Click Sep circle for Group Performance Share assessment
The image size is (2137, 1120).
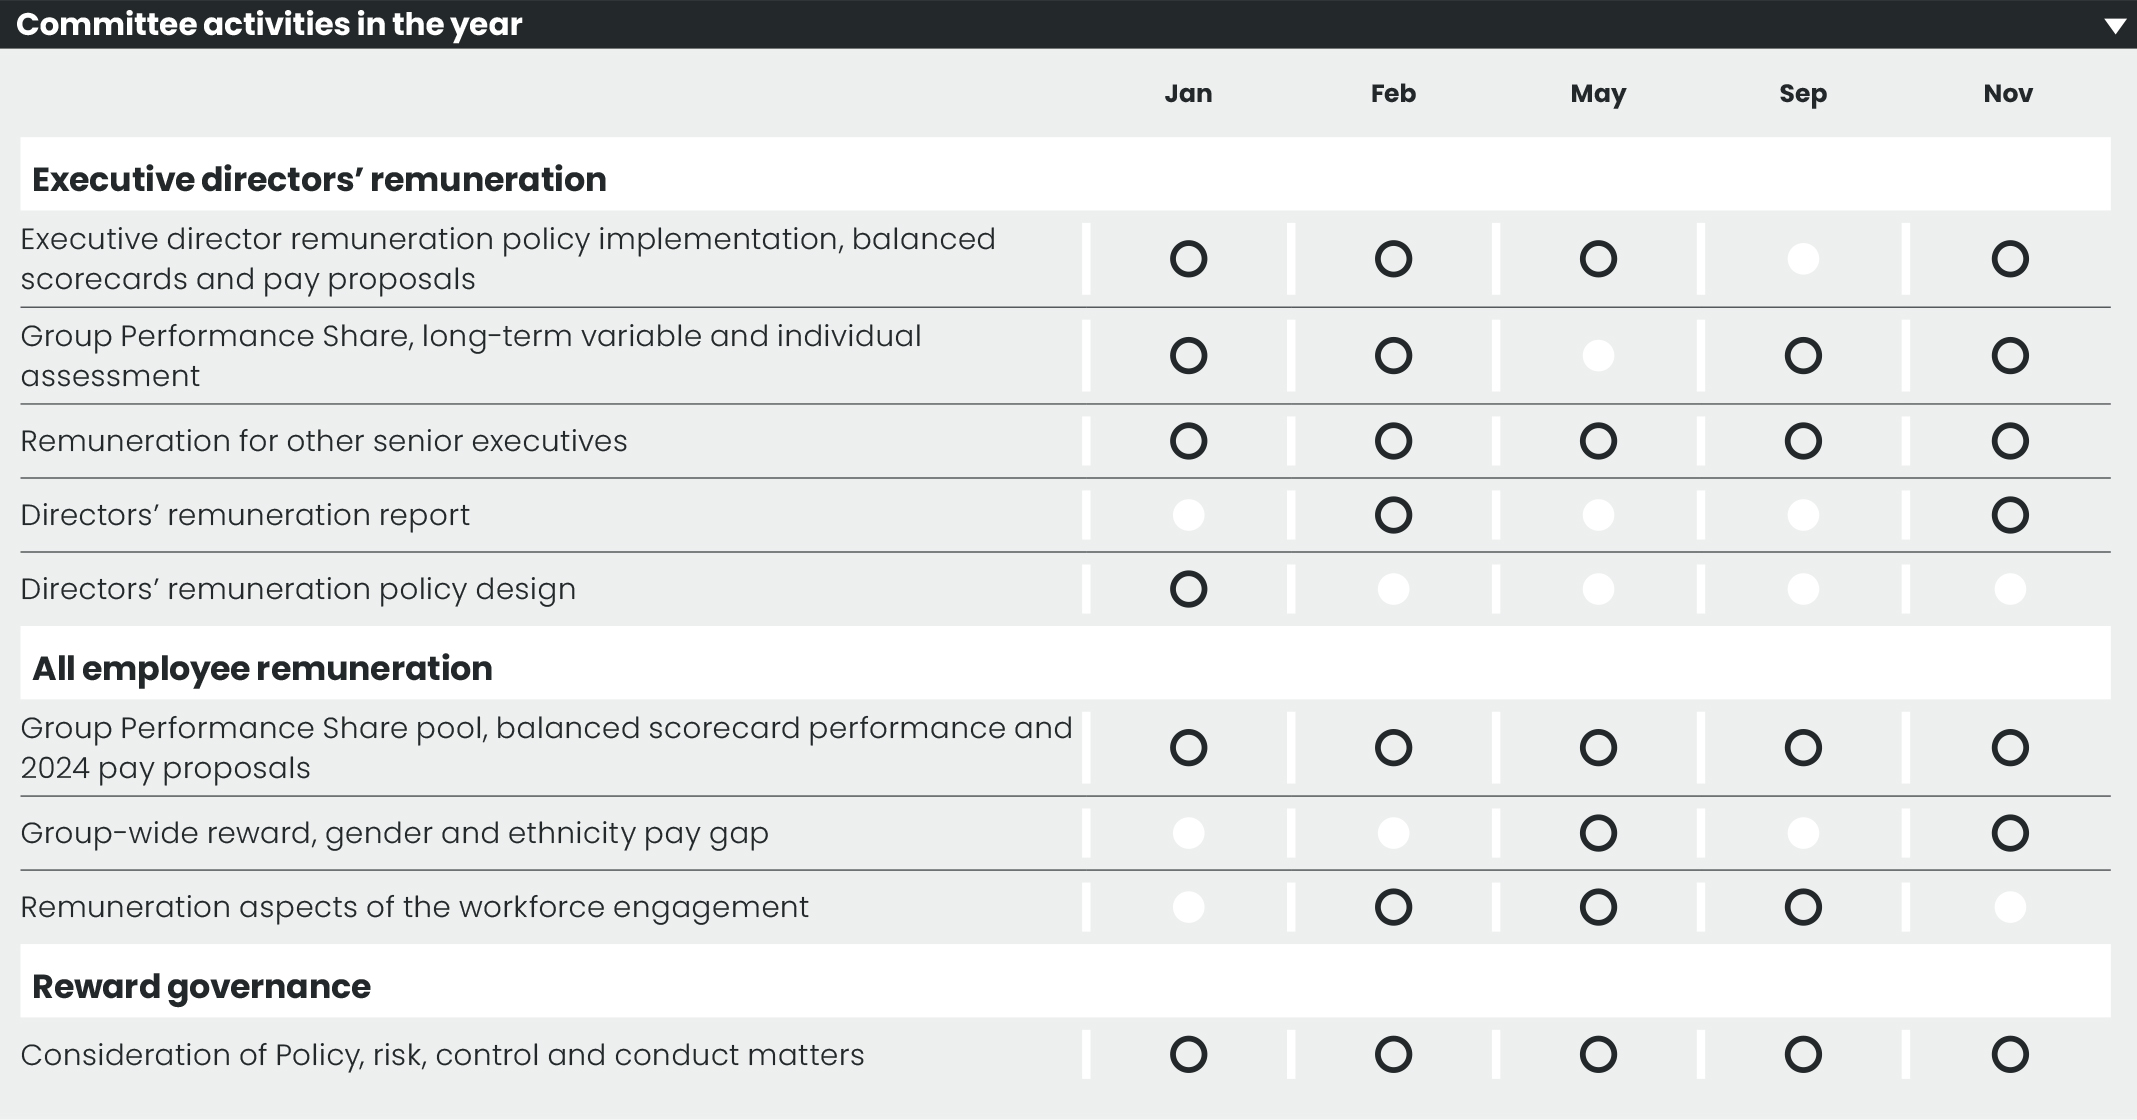(1803, 356)
